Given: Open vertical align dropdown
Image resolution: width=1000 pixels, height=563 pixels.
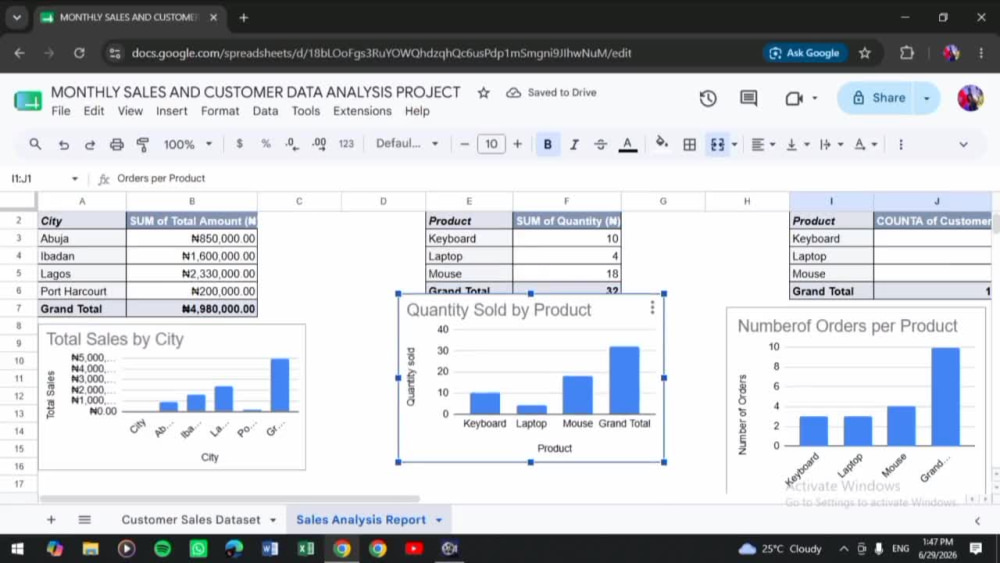Looking at the screenshot, I should click(797, 145).
